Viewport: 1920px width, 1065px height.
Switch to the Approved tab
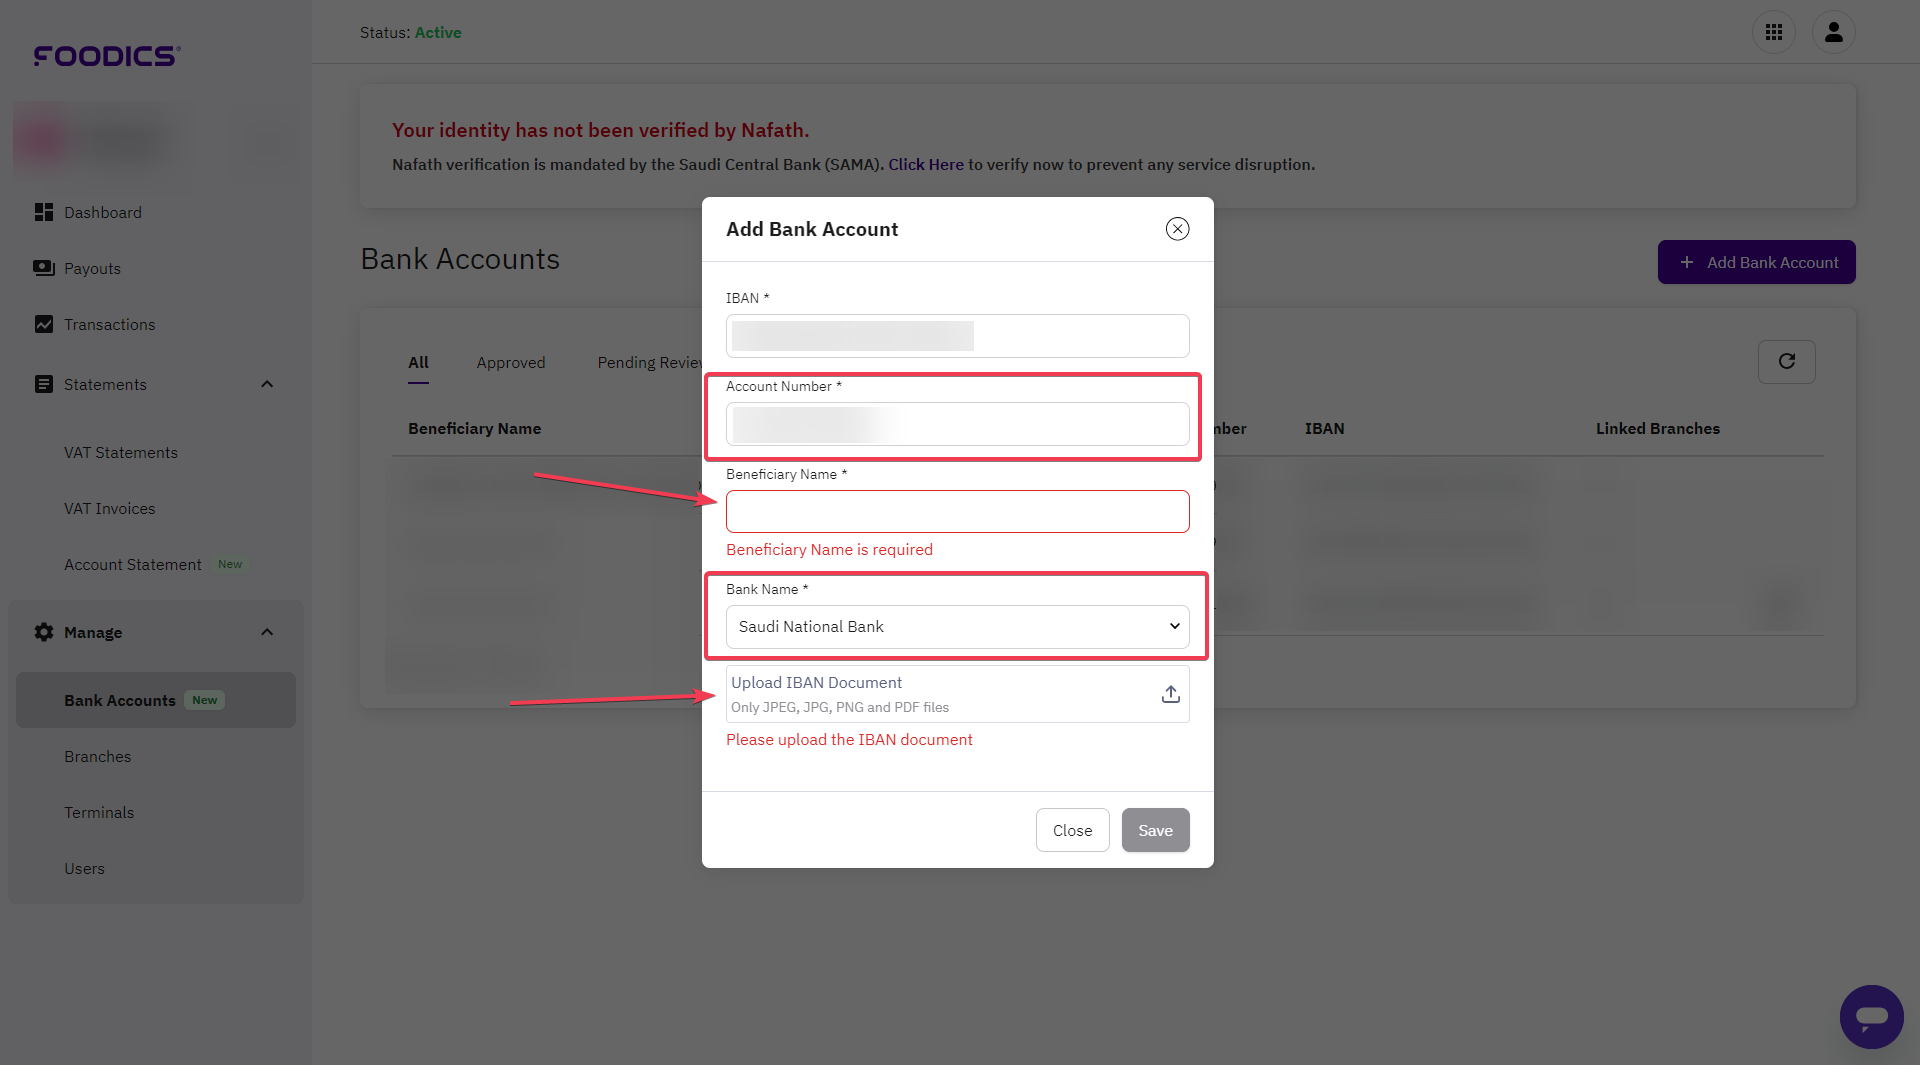[x=511, y=362]
